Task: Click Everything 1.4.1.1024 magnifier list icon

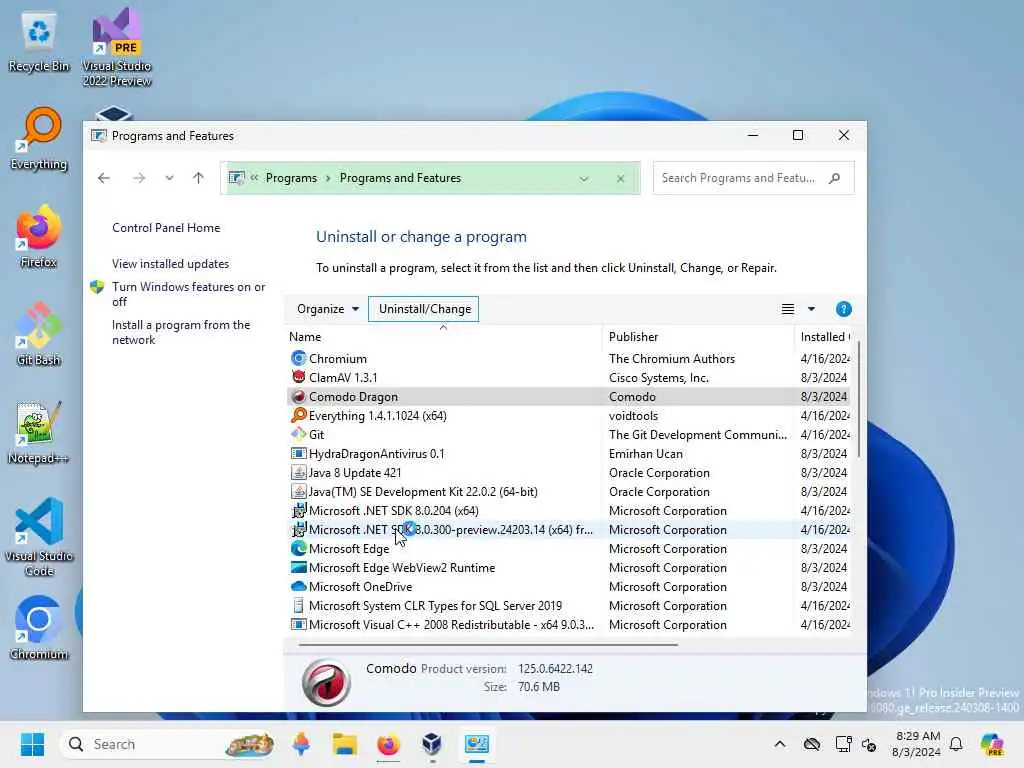Action: tap(298, 415)
